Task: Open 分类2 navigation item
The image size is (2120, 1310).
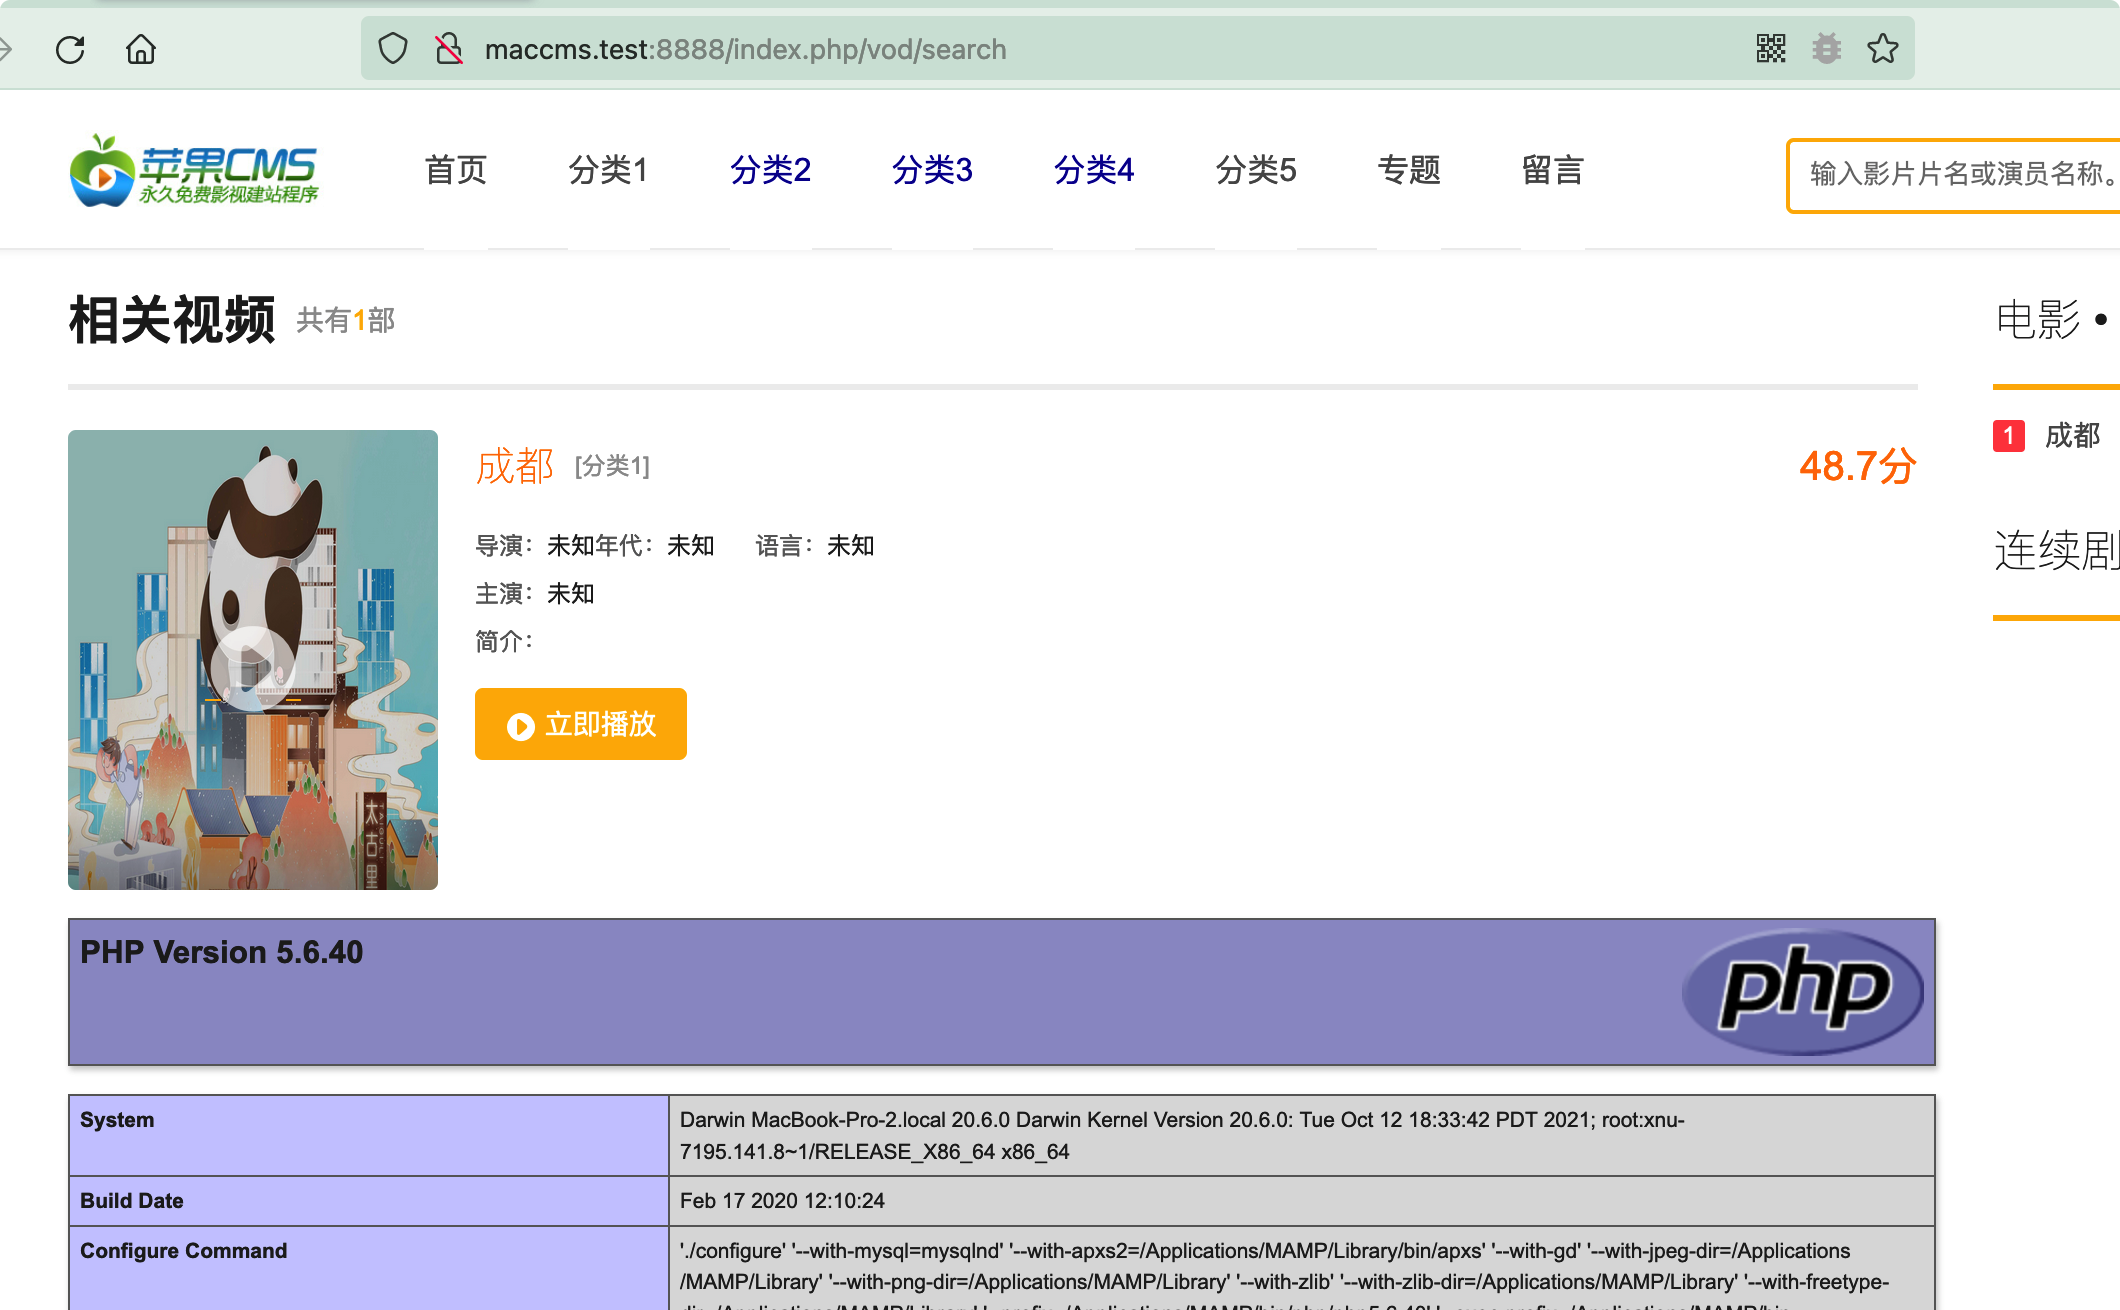Action: pyautogui.click(x=771, y=170)
